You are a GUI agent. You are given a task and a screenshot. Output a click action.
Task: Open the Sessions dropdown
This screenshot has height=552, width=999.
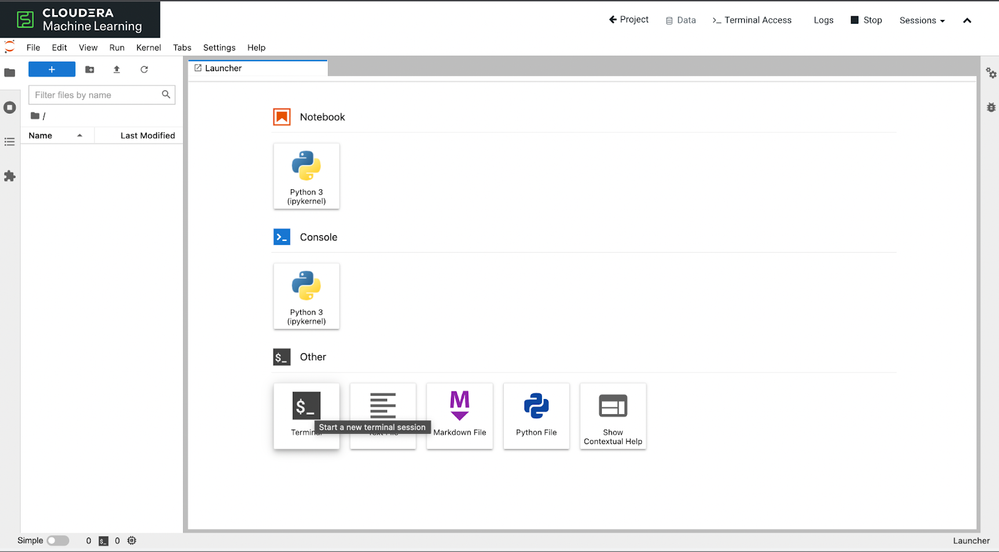tap(922, 20)
